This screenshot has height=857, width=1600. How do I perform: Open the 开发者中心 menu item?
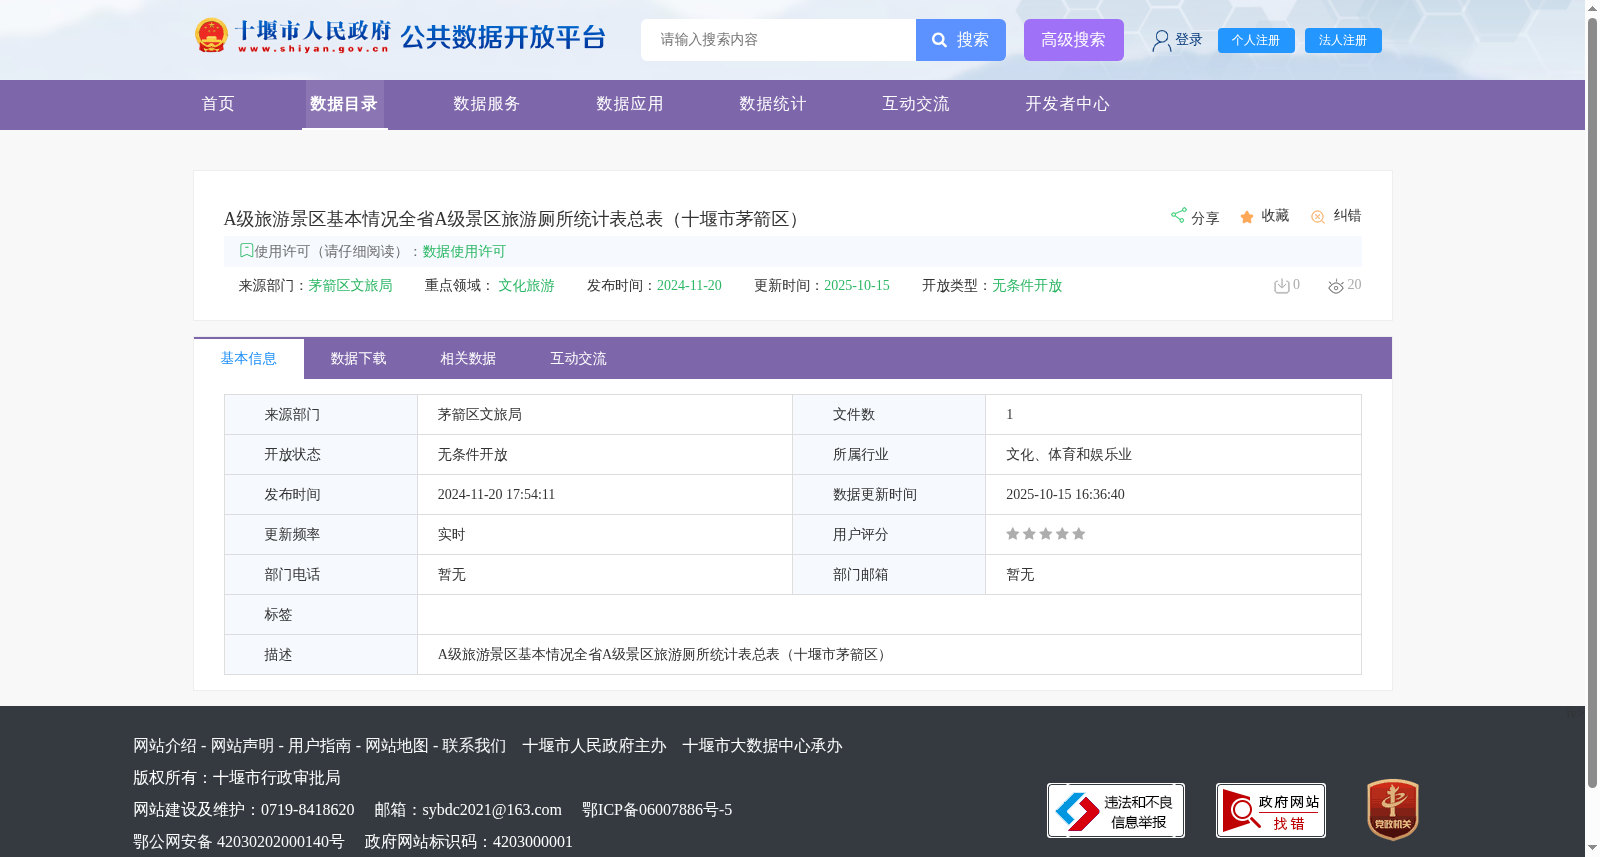(1067, 104)
